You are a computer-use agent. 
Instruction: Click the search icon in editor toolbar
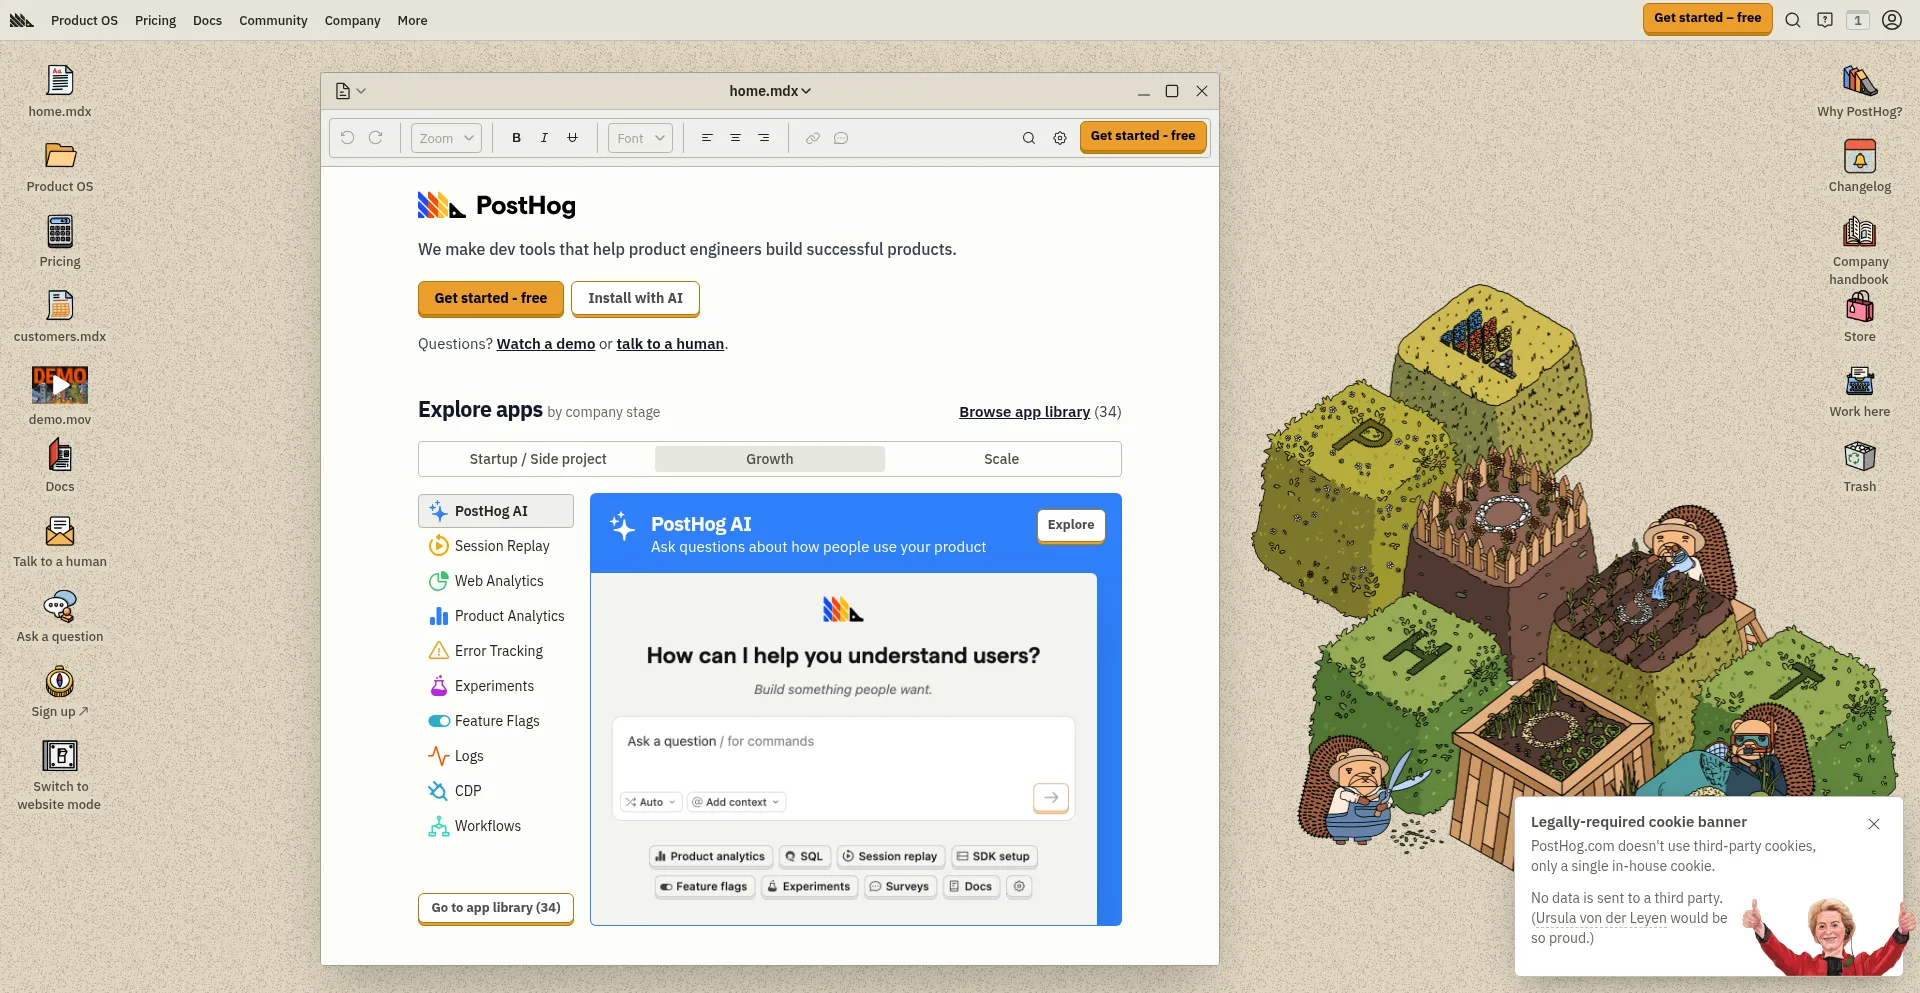[x=1028, y=138]
